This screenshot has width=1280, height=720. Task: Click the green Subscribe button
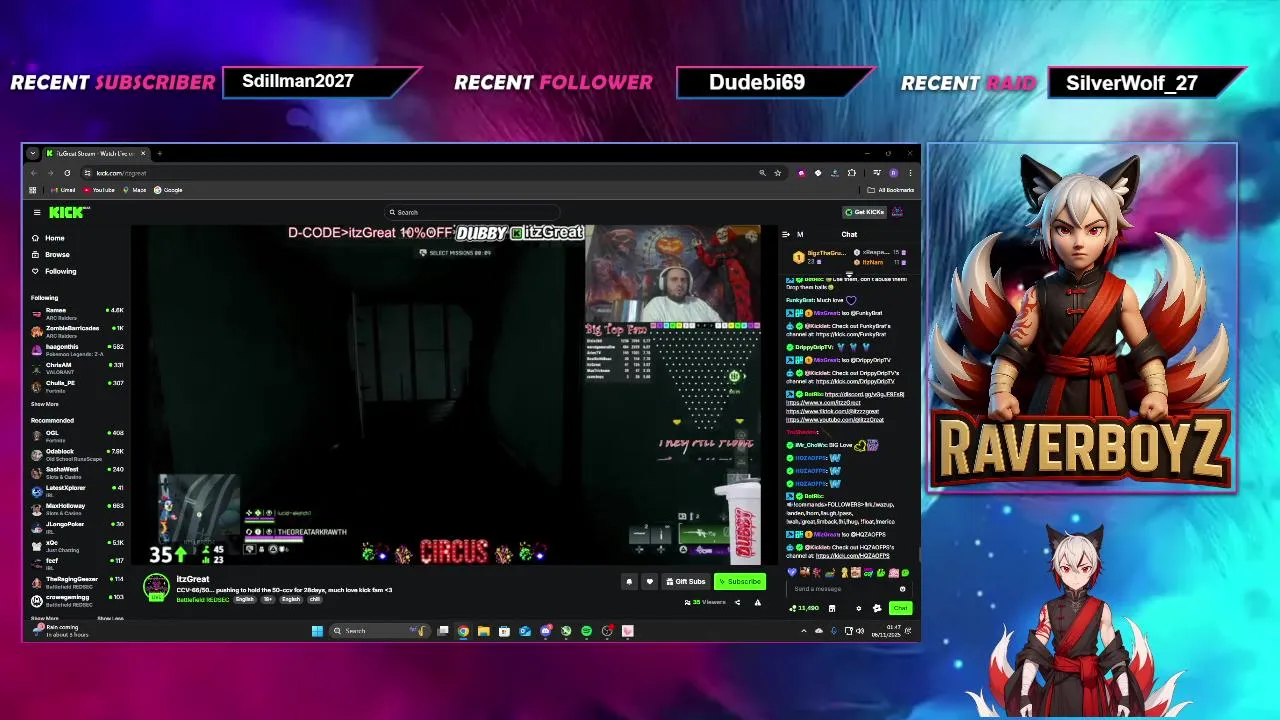[x=740, y=582]
